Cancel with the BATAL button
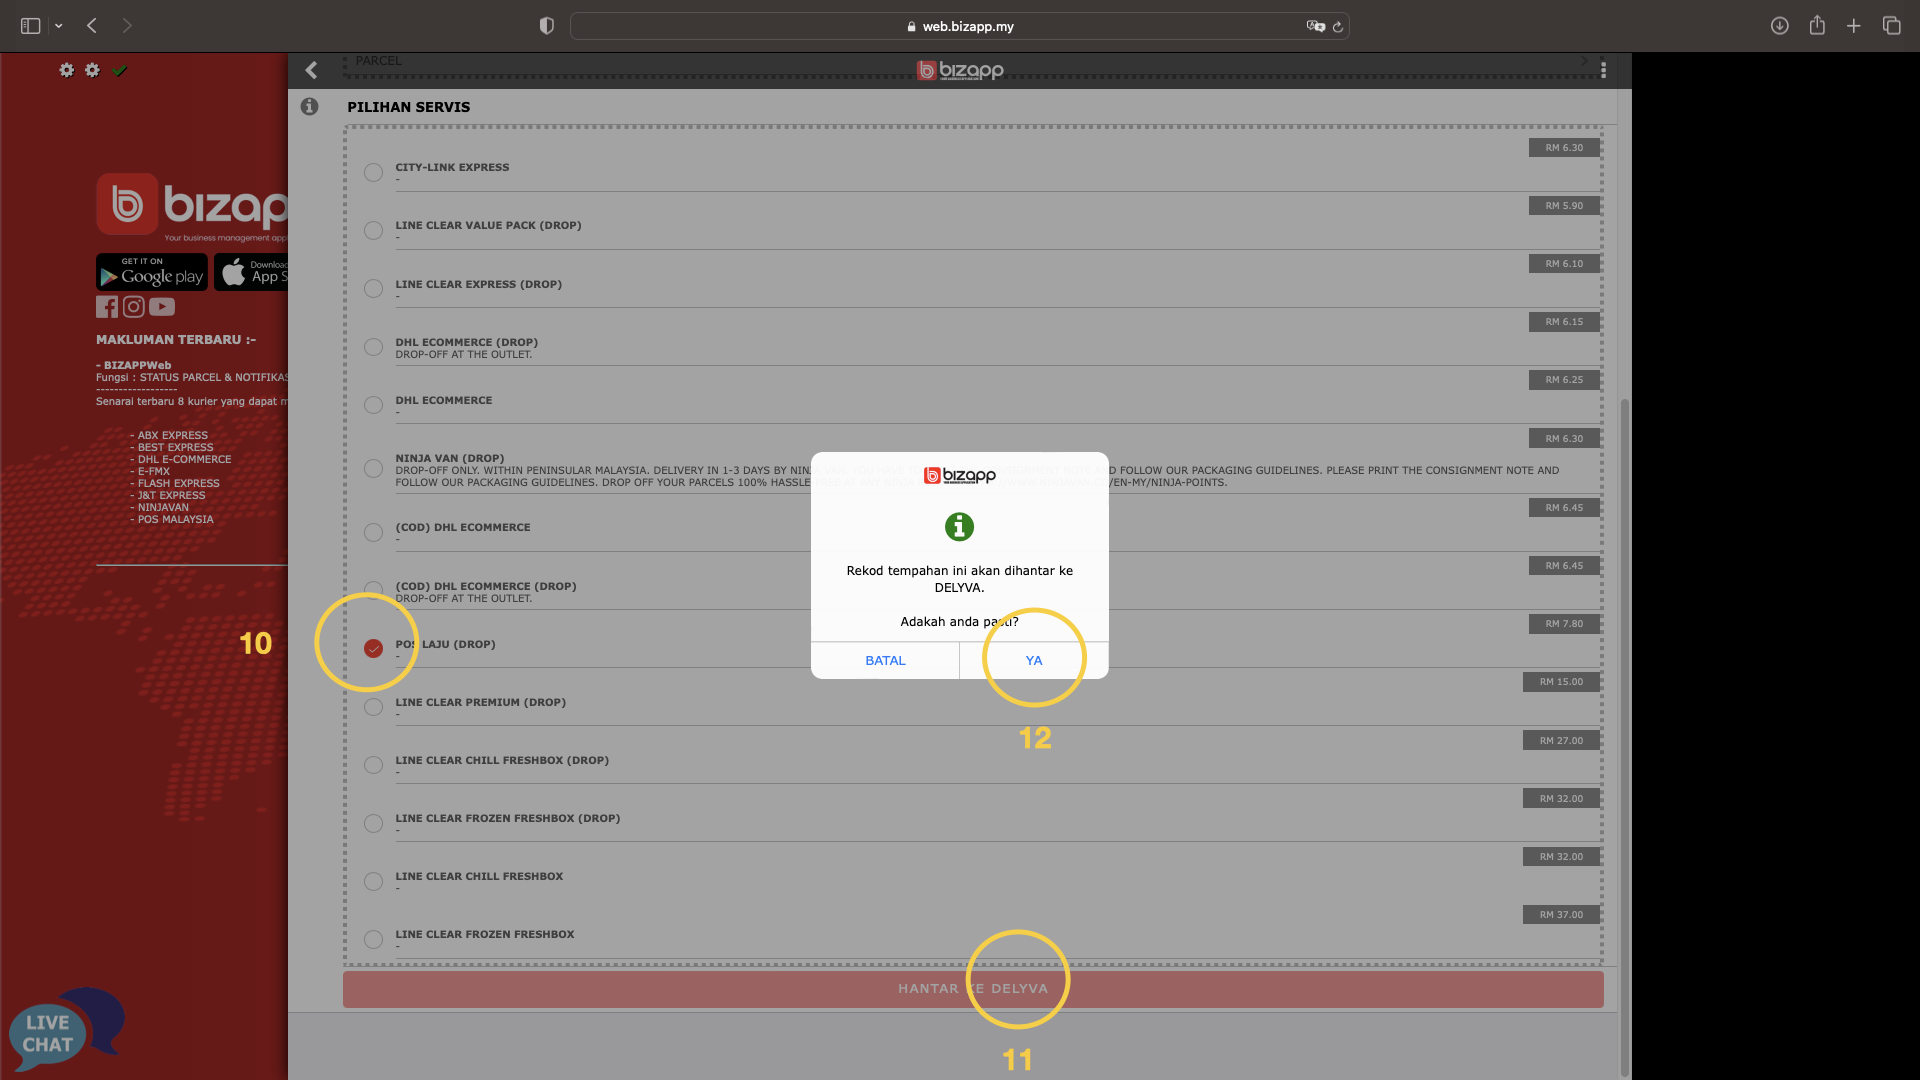Screen dimensions: 1920x1080 (x=885, y=661)
